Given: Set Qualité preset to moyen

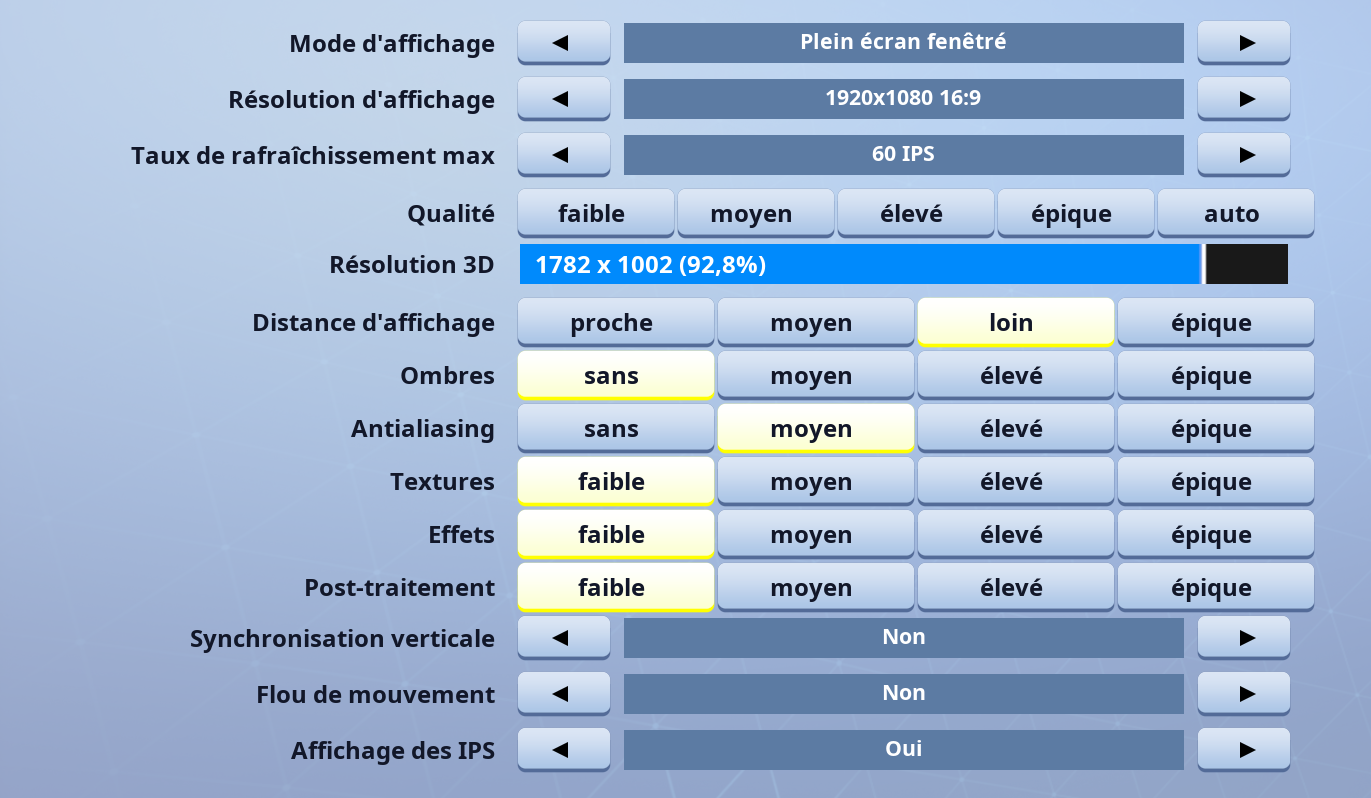Looking at the screenshot, I should pyautogui.click(x=756, y=213).
